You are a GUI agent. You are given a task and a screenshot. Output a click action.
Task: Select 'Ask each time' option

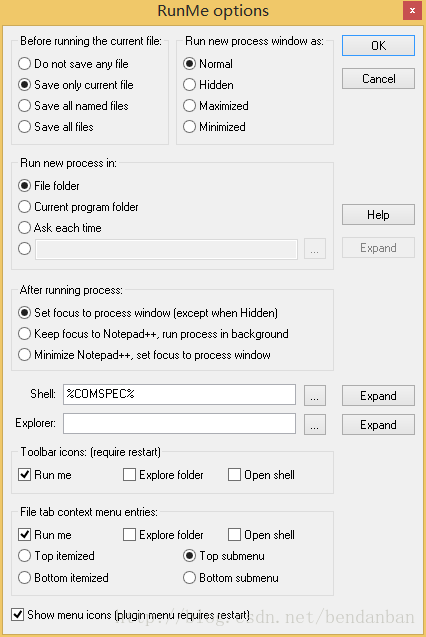(x=60, y=228)
